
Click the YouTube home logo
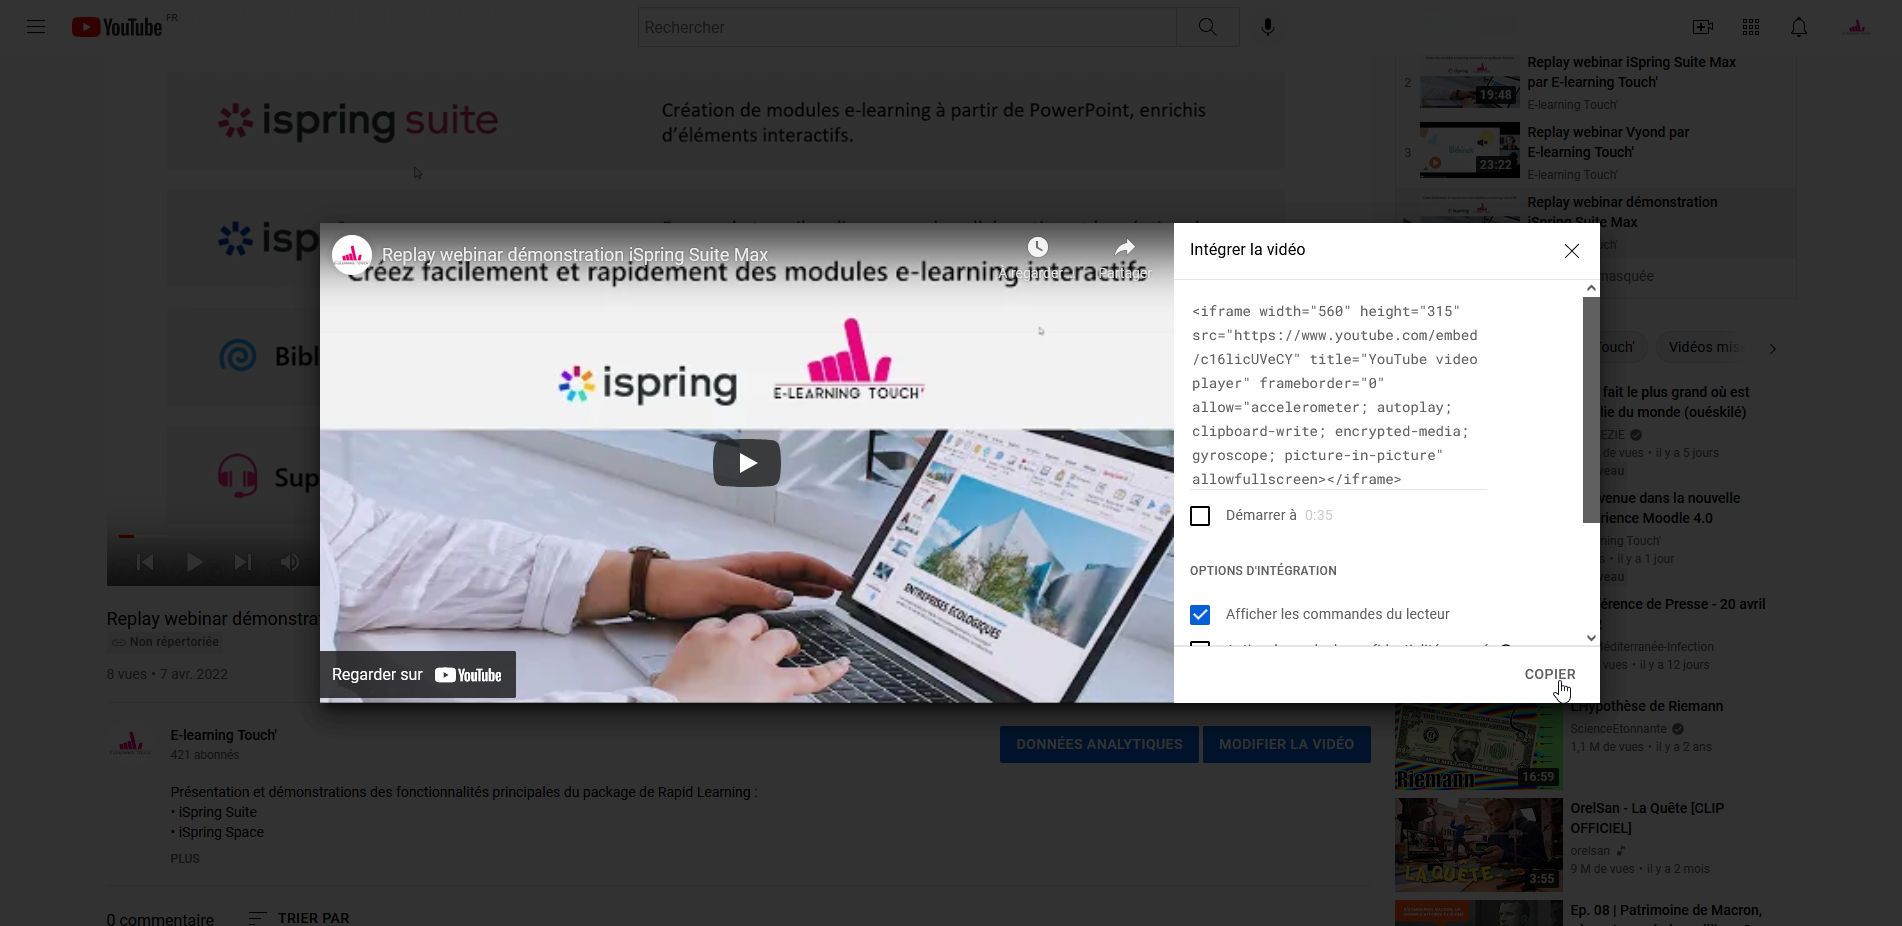coord(117,27)
